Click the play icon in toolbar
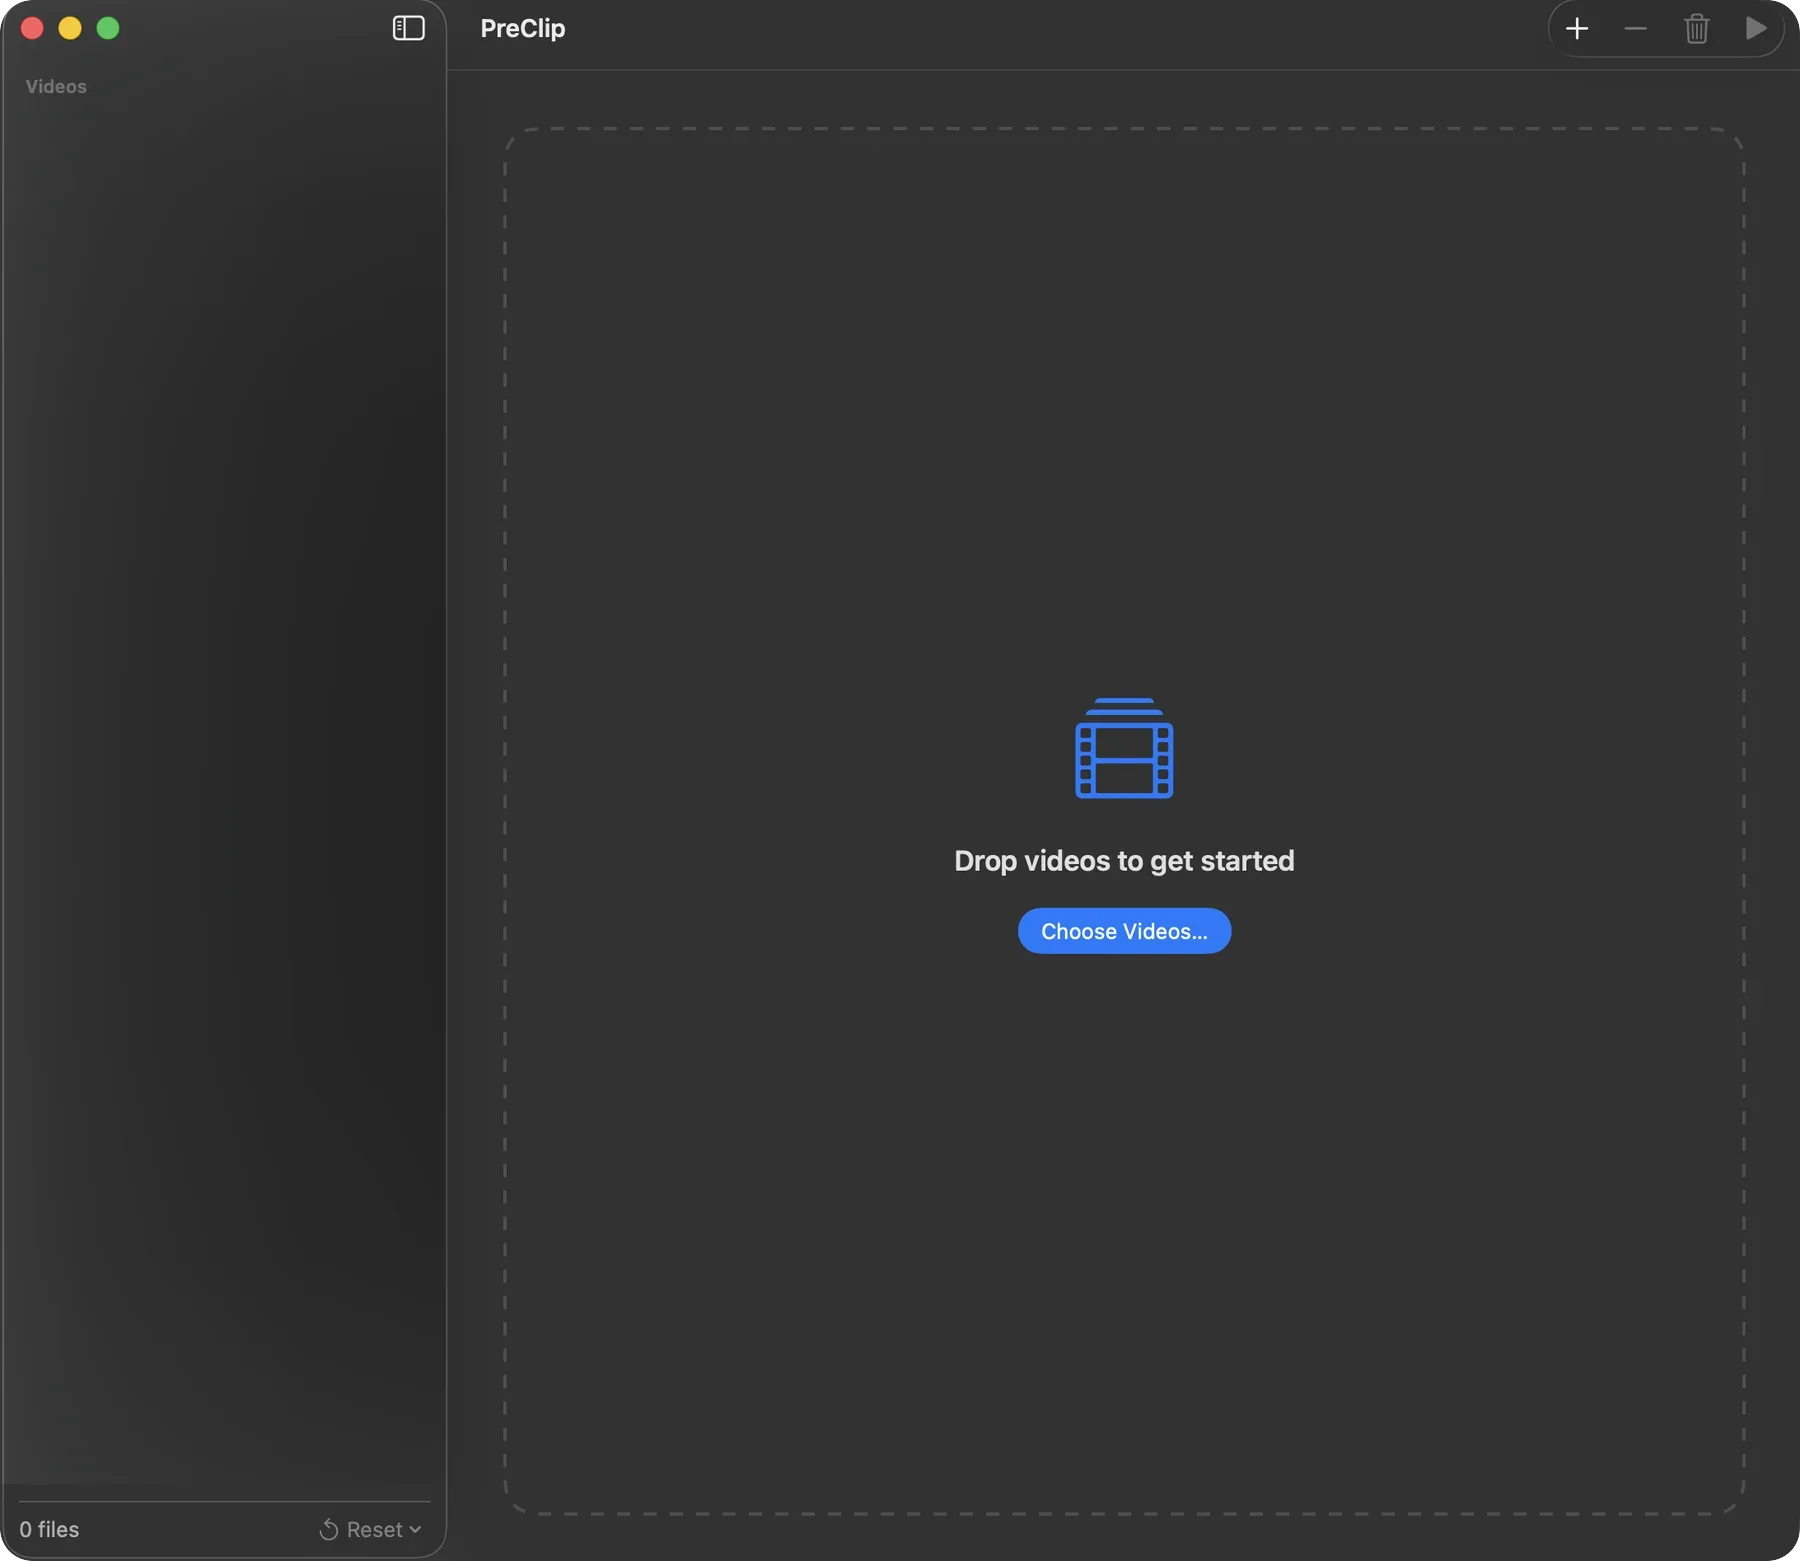The image size is (1800, 1561). pos(1756,28)
